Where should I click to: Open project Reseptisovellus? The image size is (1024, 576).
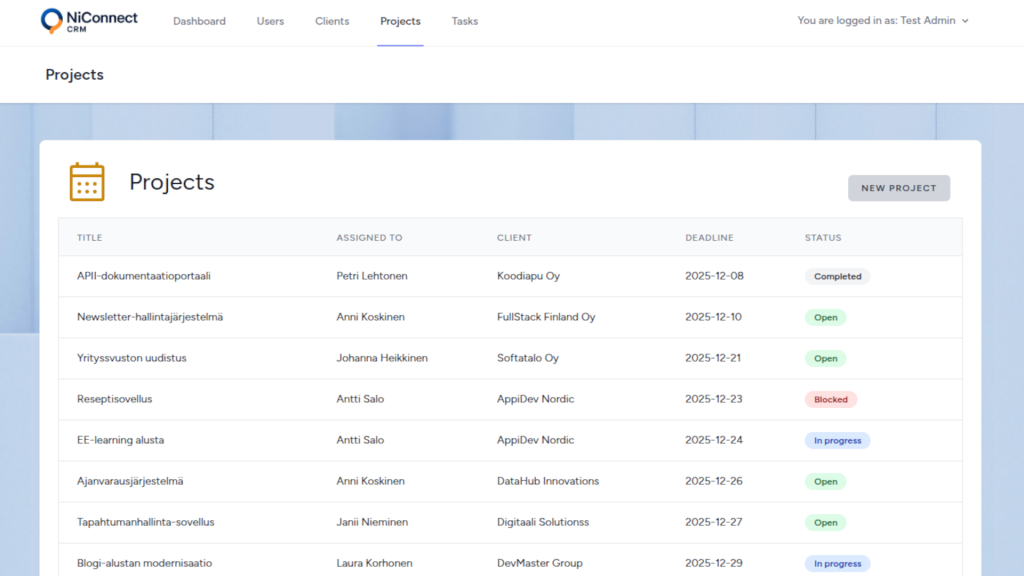(x=114, y=399)
